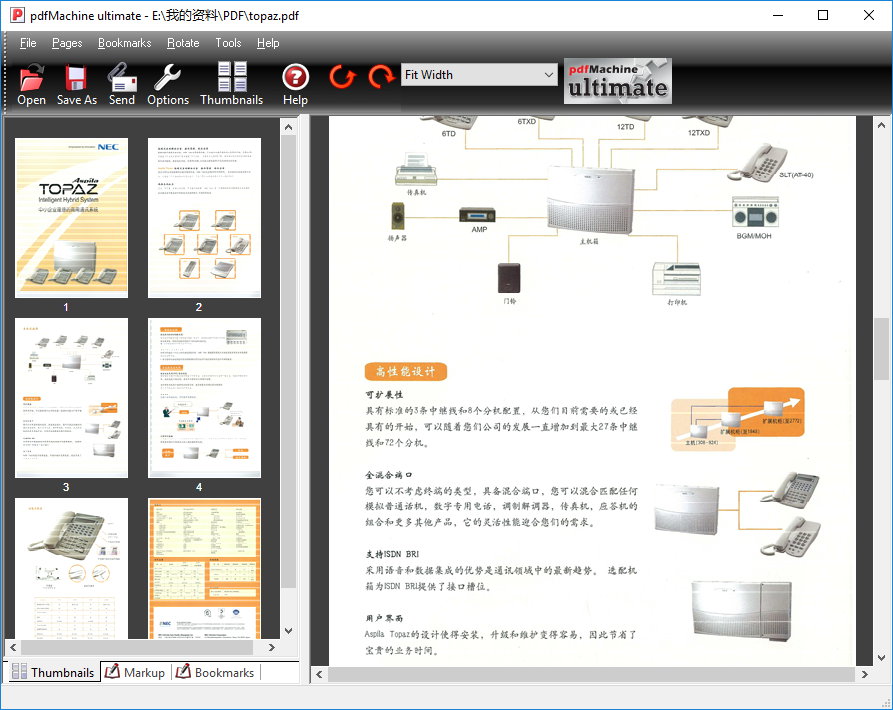The image size is (893, 710).
Task: Click document view scroll down arrow
Action: 881,658
